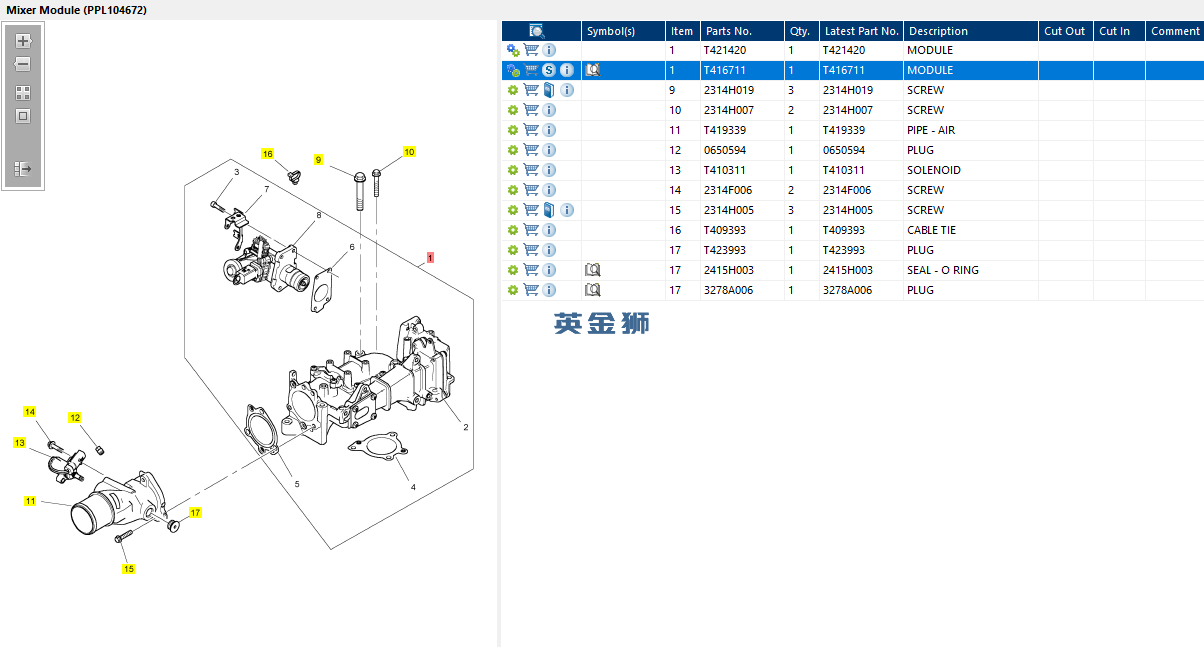Click assembly gears icon on T421420 row
This screenshot has height=647, width=1204.
(513, 50)
